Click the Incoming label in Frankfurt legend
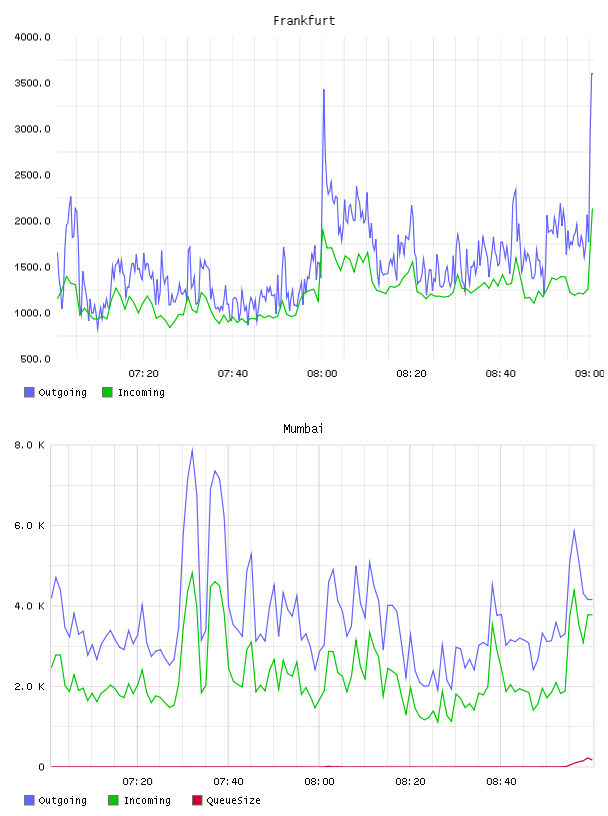Viewport: 608px width, 816px height. (141, 392)
